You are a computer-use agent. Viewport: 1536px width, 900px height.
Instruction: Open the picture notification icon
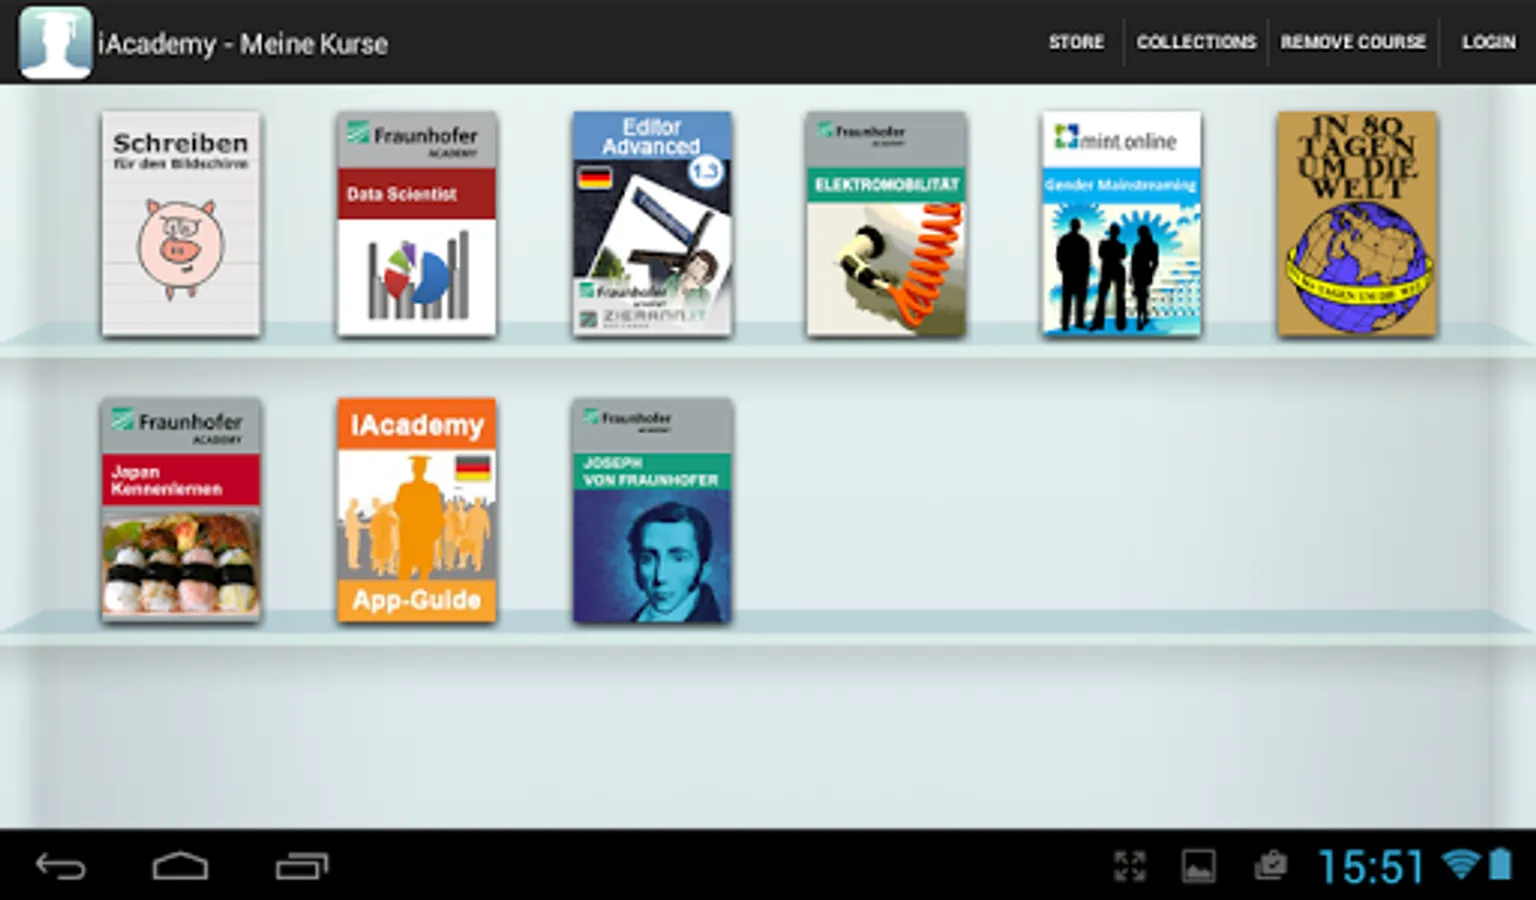click(1199, 866)
